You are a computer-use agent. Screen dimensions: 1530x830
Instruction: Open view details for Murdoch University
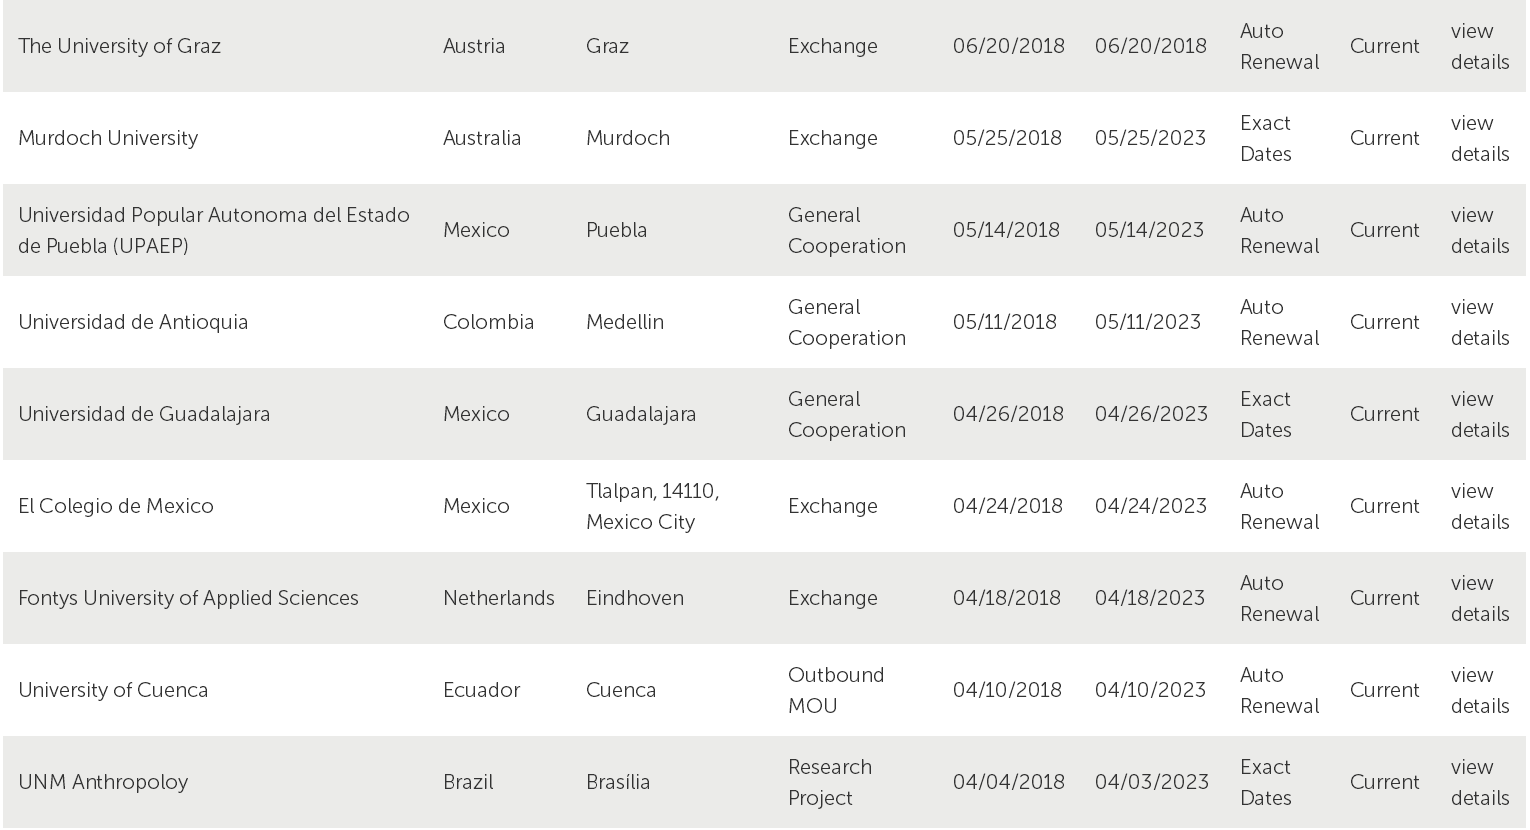1479,138
